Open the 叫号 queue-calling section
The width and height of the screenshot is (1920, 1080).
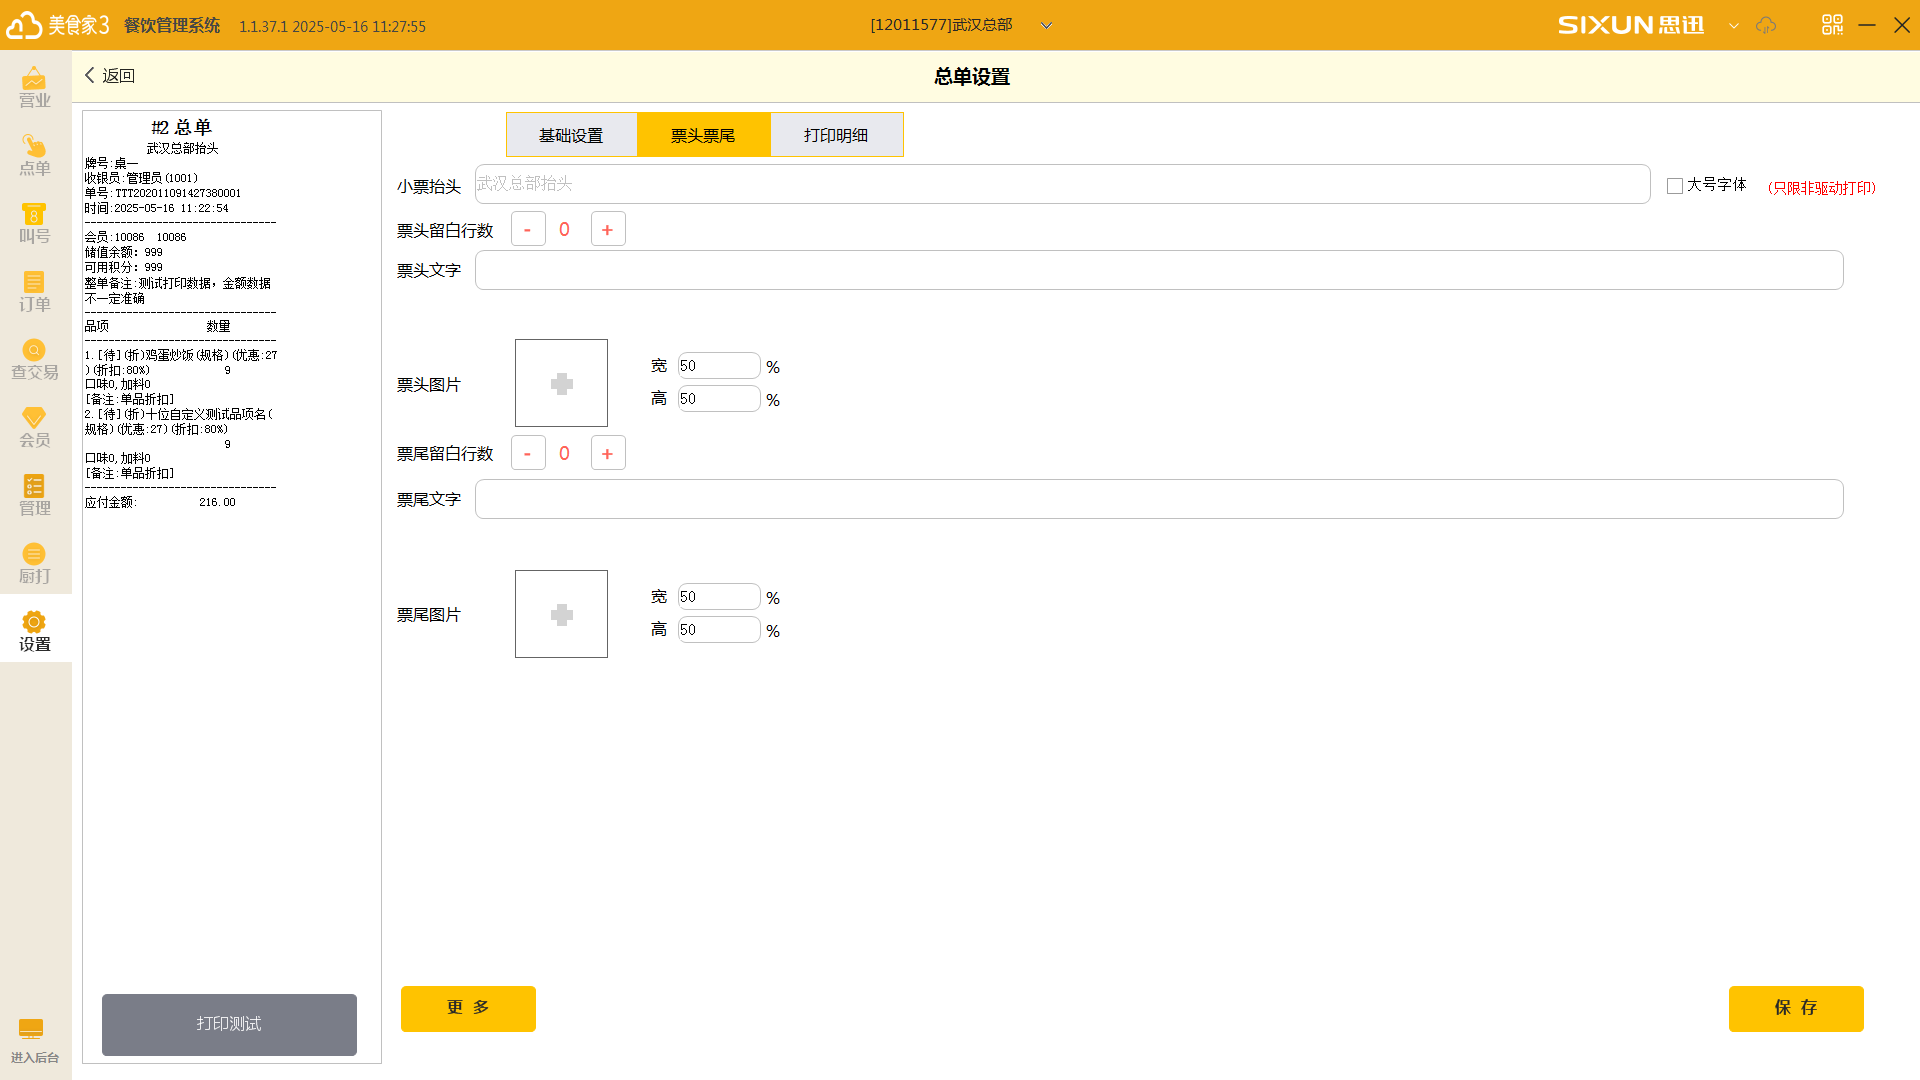point(35,224)
